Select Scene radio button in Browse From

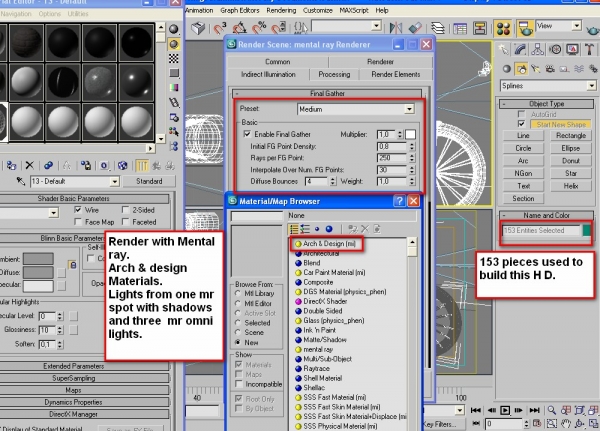pyautogui.click(x=238, y=332)
